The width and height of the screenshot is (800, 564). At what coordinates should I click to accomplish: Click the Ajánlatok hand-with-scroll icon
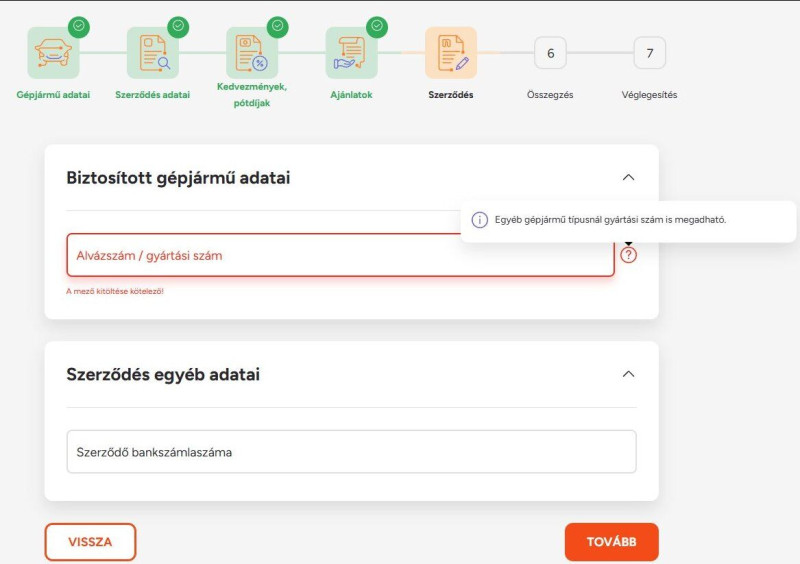tap(352, 53)
